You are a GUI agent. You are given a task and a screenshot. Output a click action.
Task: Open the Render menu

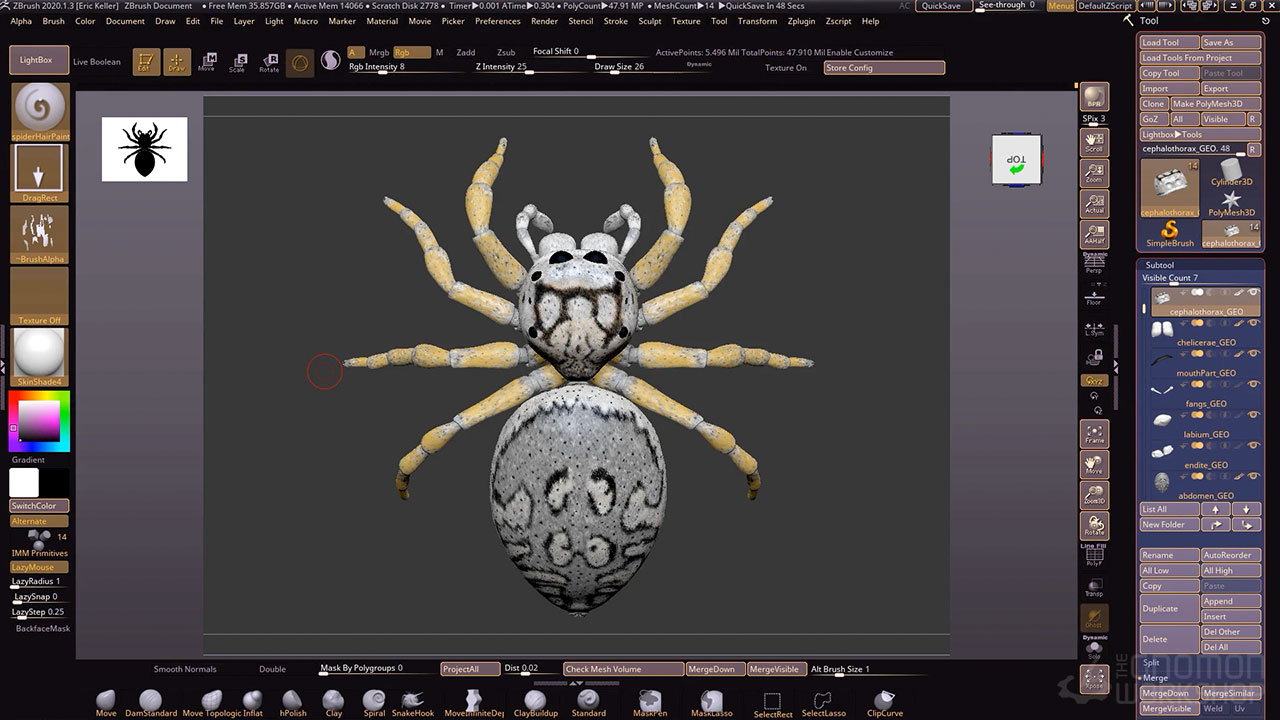[545, 21]
